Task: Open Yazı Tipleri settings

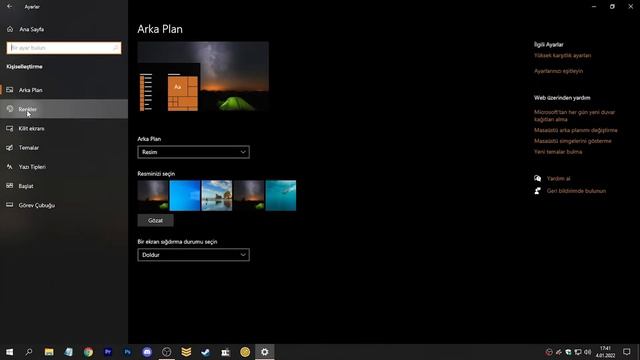Action: [x=64, y=167]
